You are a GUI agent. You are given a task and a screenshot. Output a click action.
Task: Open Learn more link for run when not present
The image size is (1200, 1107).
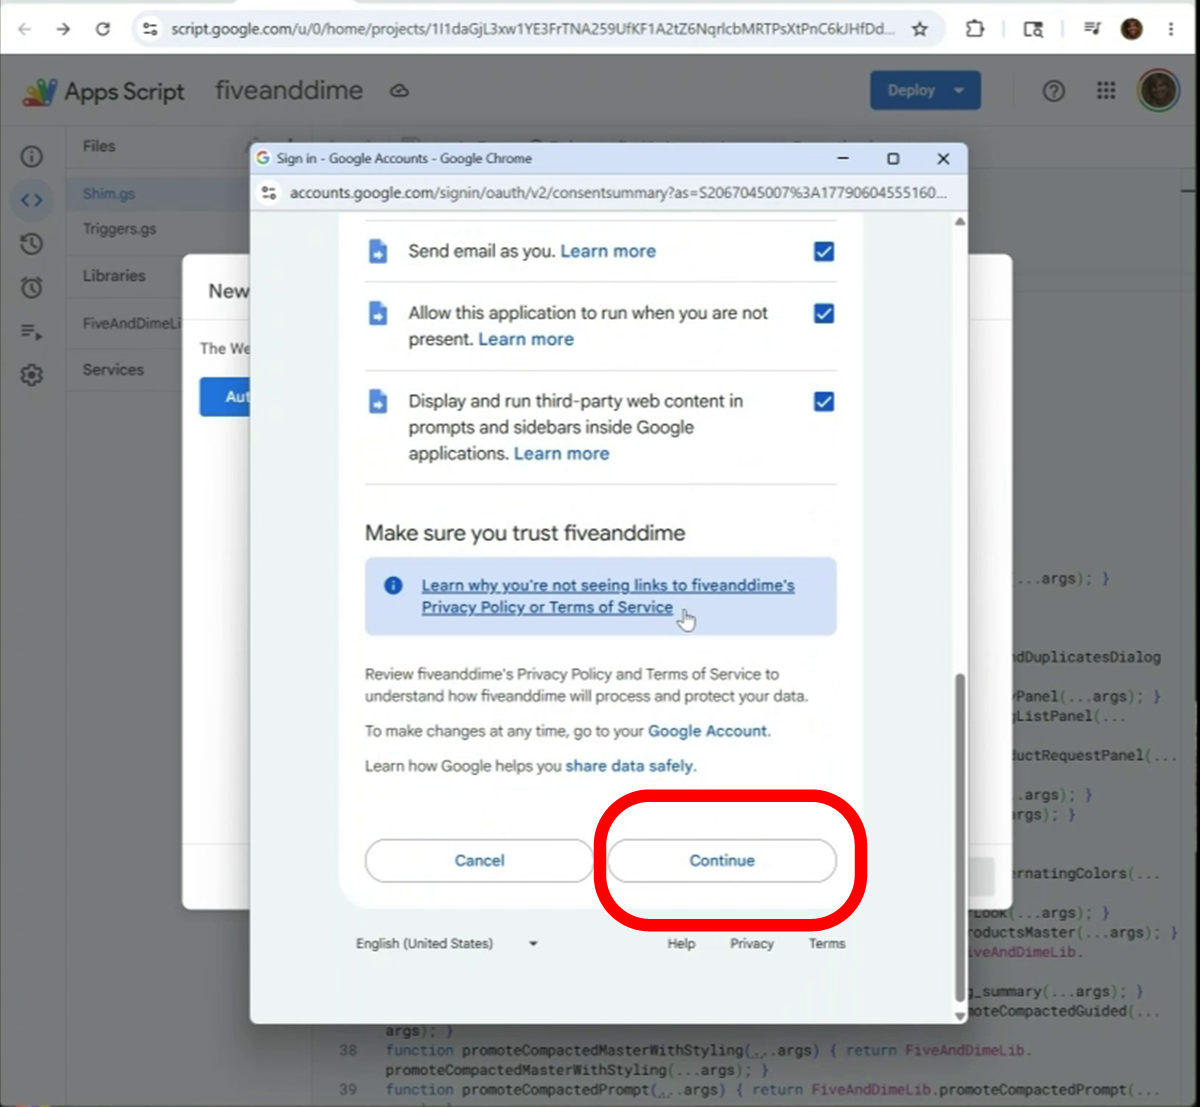click(526, 339)
